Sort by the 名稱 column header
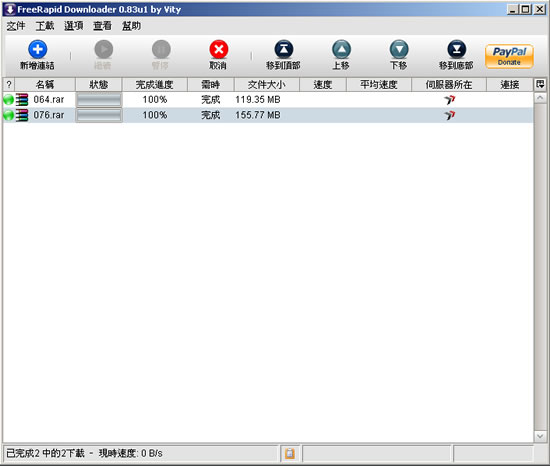This screenshot has width=550, height=466. click(x=45, y=85)
